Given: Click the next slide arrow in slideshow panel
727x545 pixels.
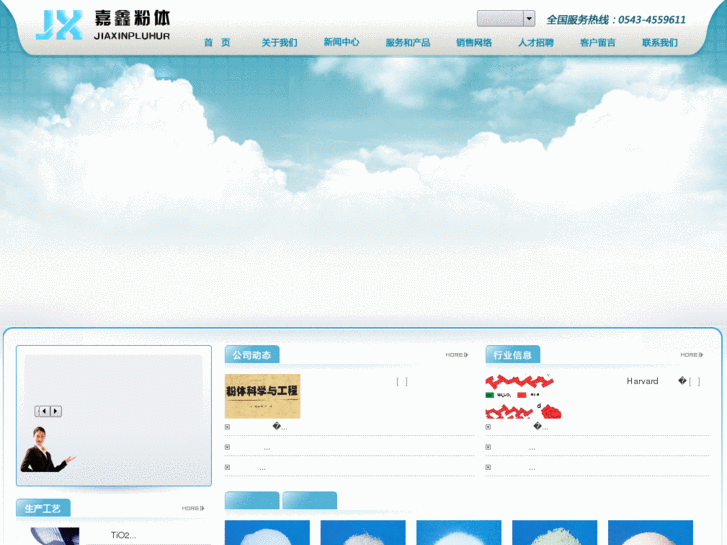Looking at the screenshot, I should pyautogui.click(x=56, y=411).
